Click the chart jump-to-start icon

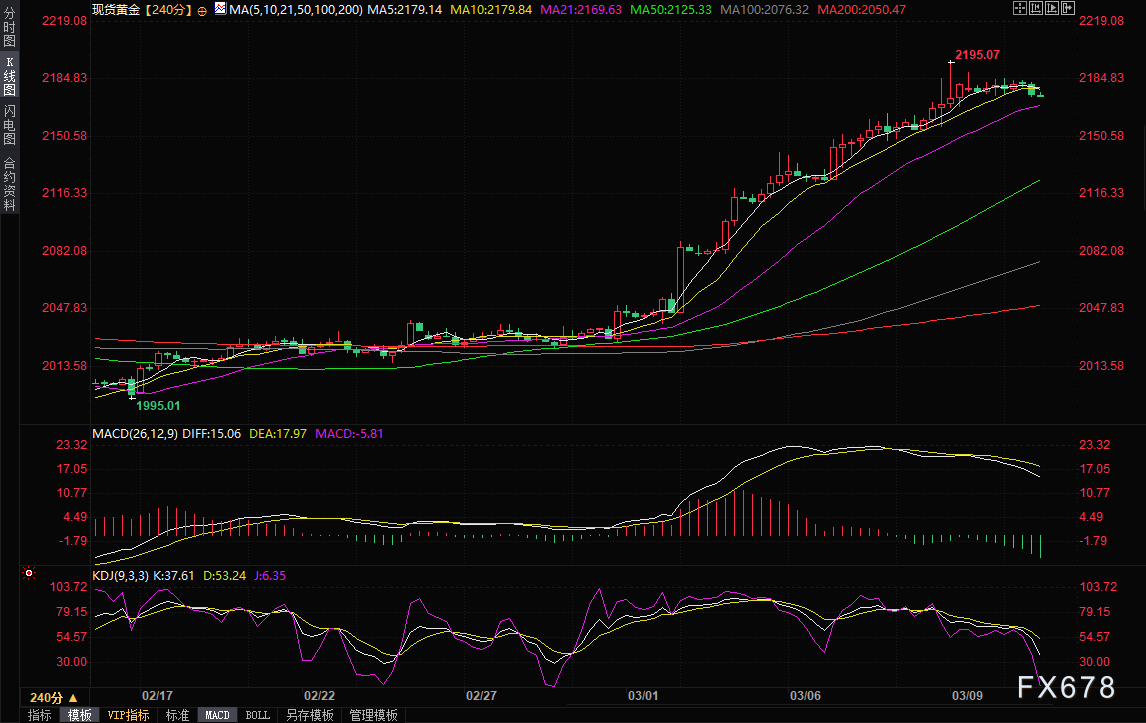(1036, 8)
